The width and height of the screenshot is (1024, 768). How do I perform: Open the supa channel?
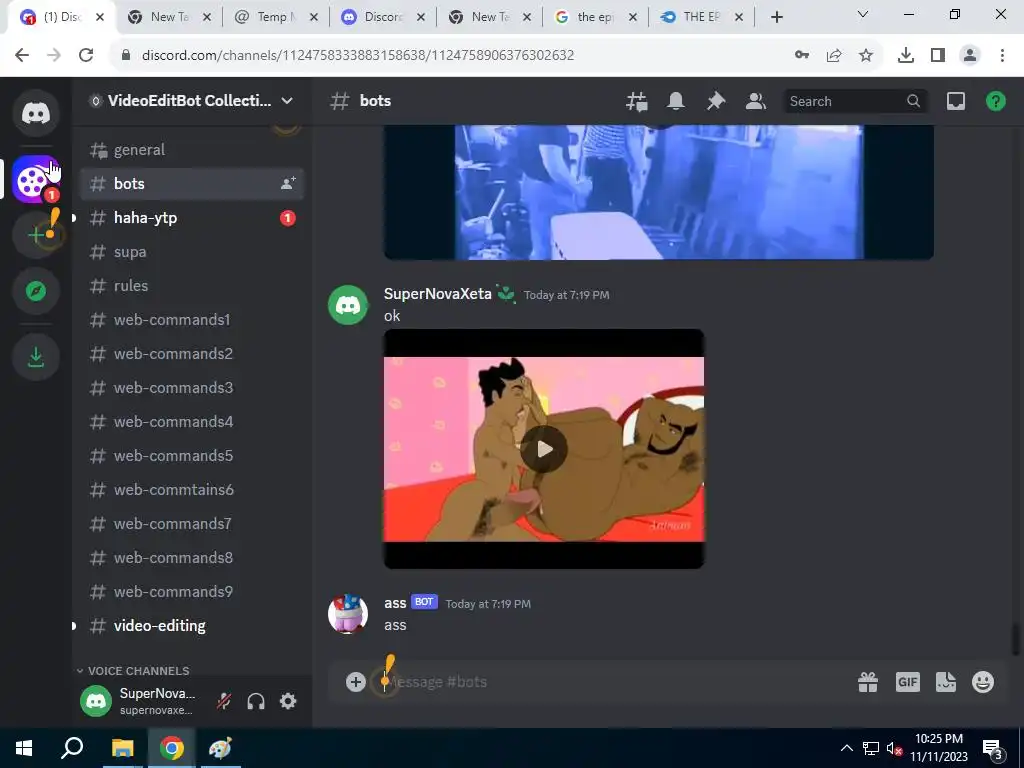pos(192,251)
